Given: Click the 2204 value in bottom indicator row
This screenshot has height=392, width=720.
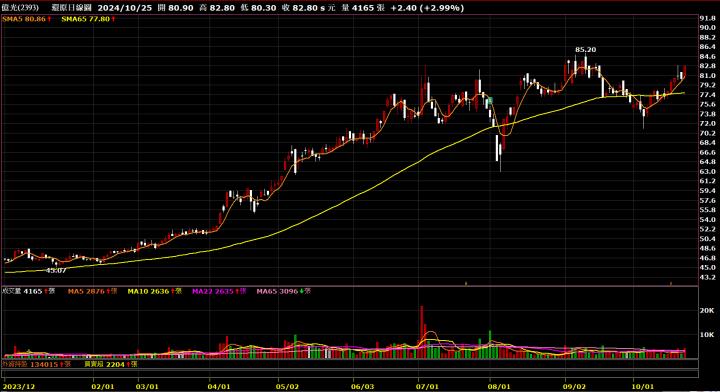Looking at the screenshot, I should [115, 364].
